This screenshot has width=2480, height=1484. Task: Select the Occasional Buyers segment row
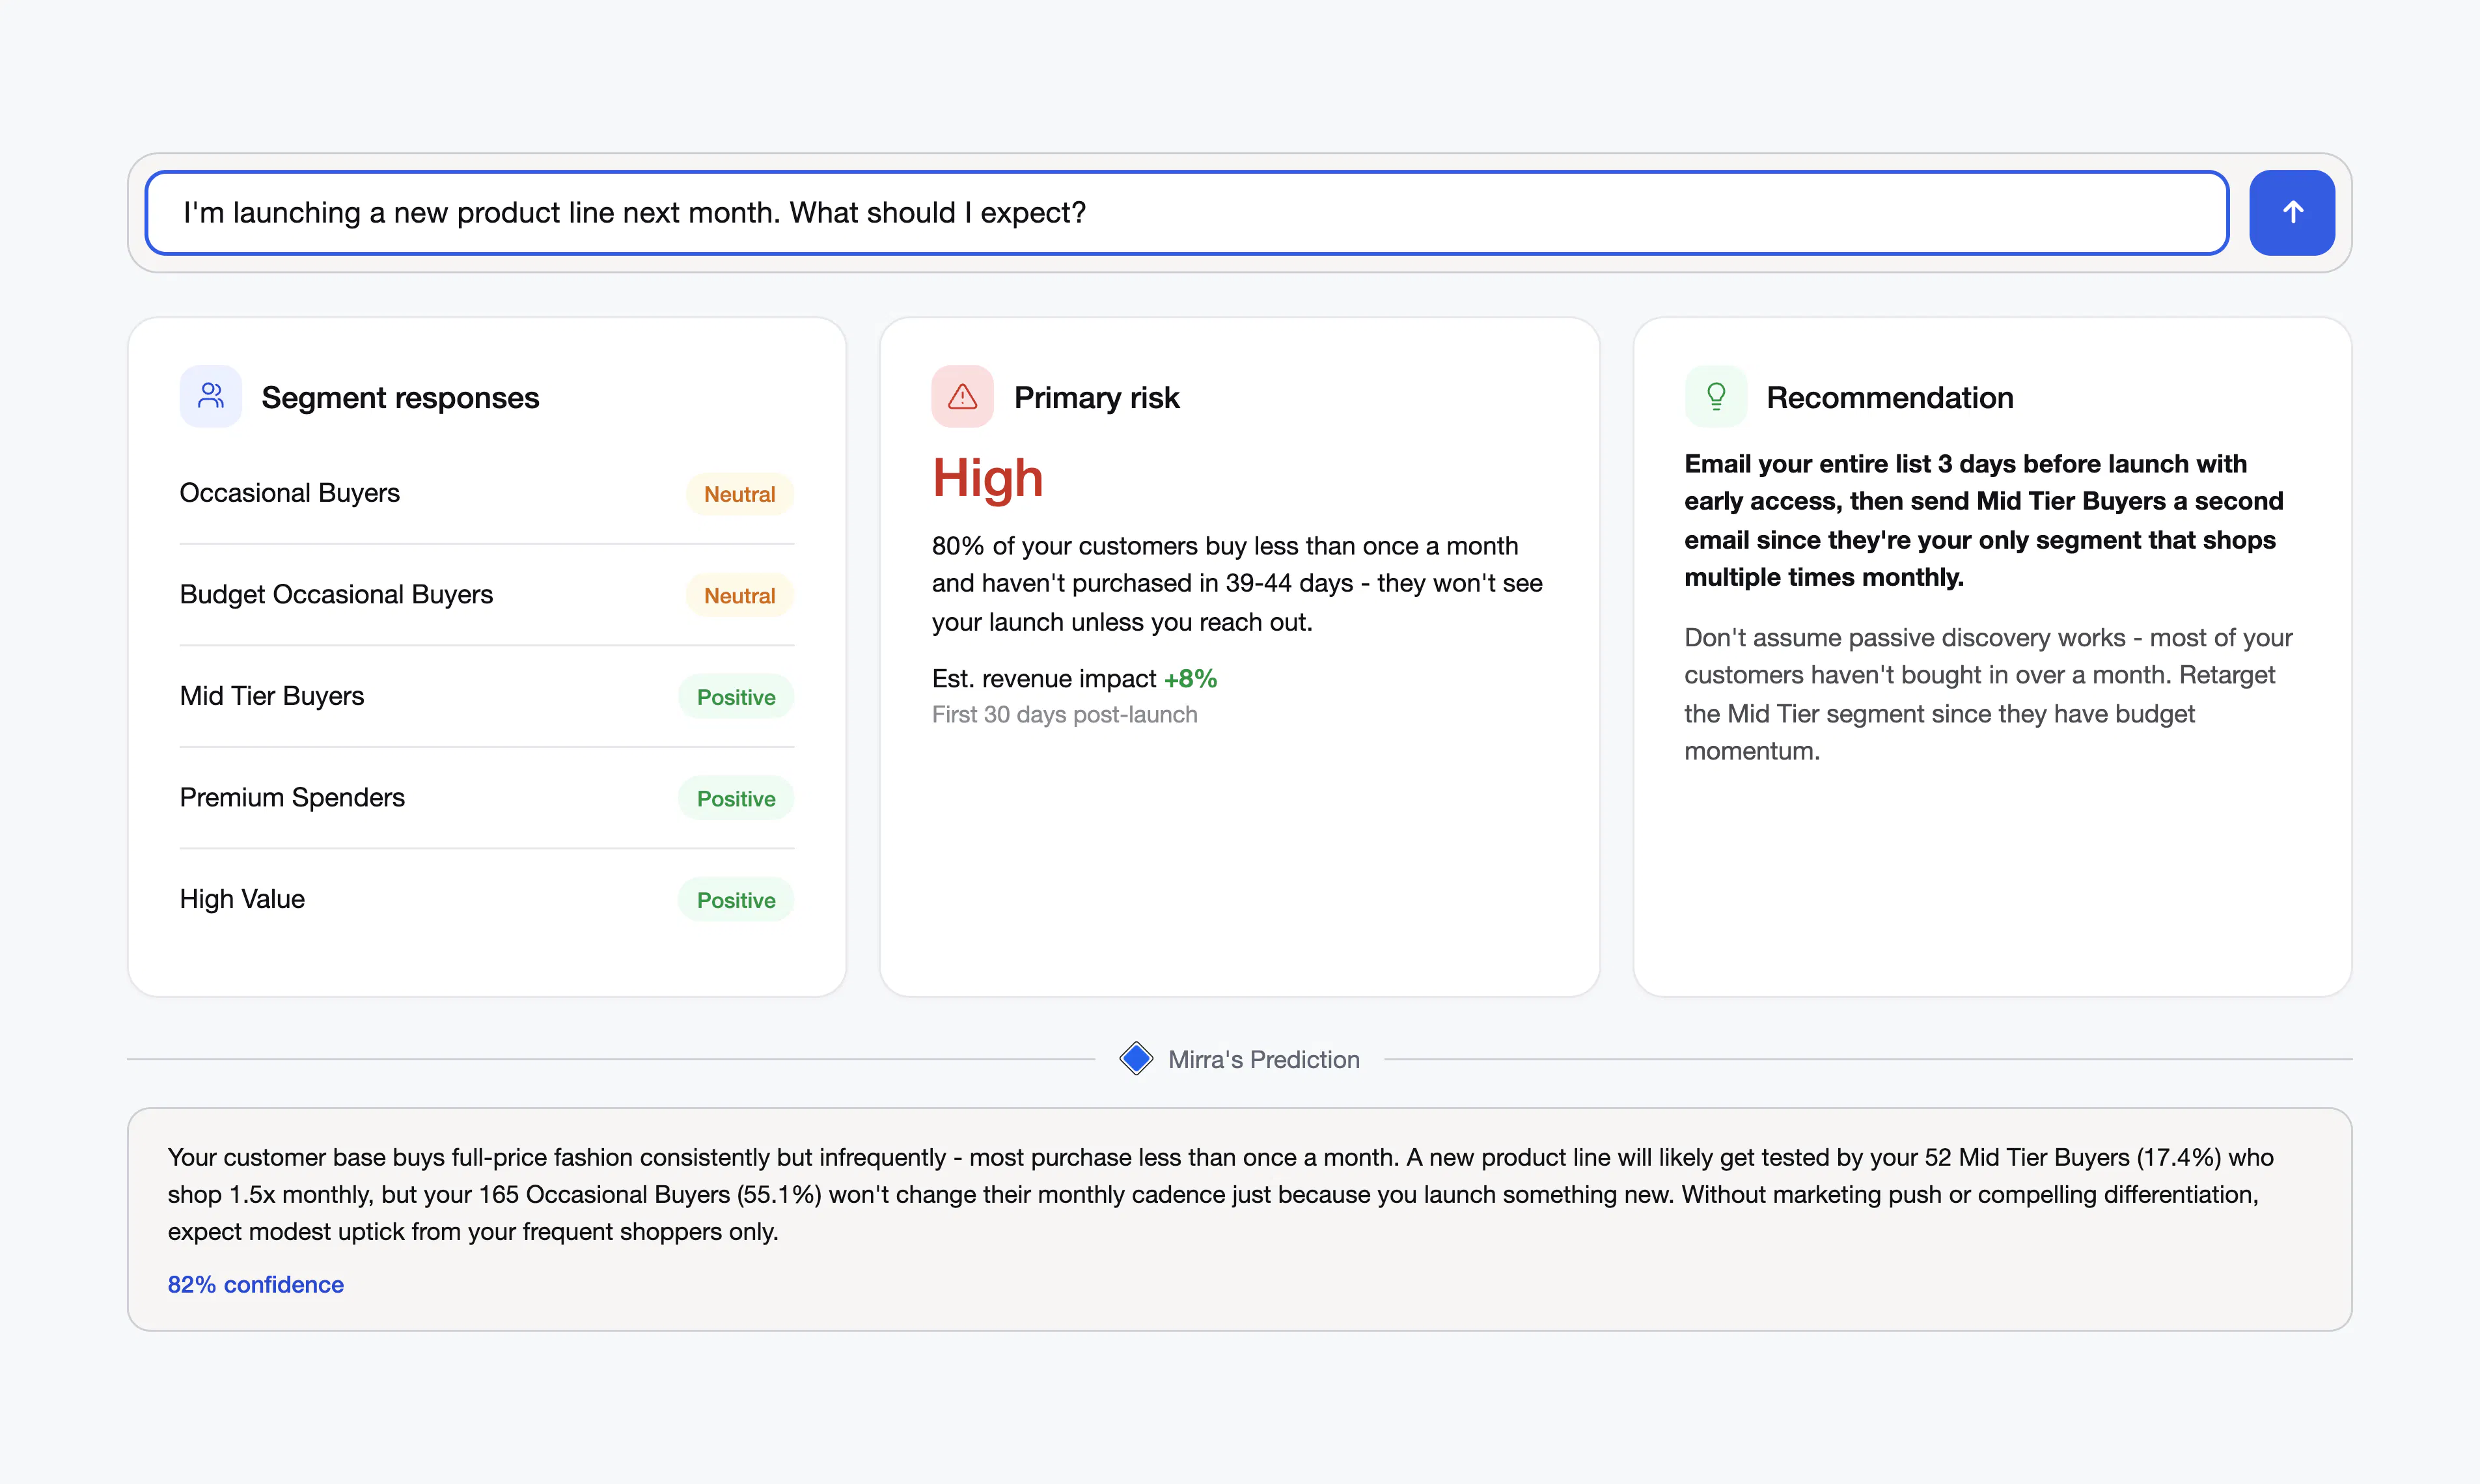coord(487,493)
